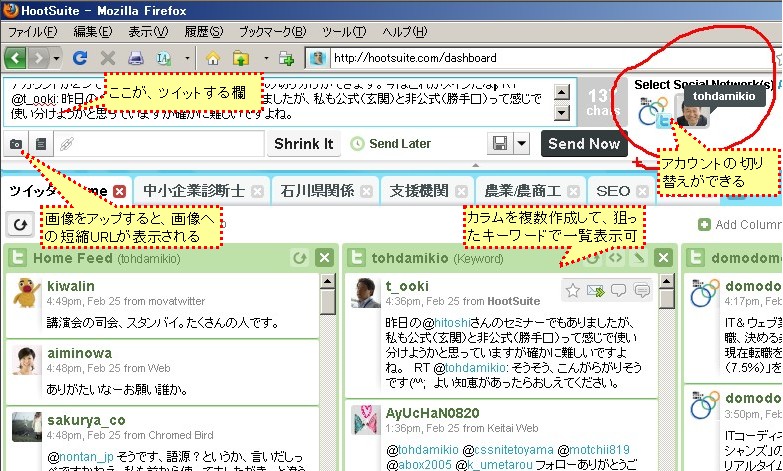Click the chain link icon in the URL shrink box
This screenshot has height=471, width=783.
point(67,144)
